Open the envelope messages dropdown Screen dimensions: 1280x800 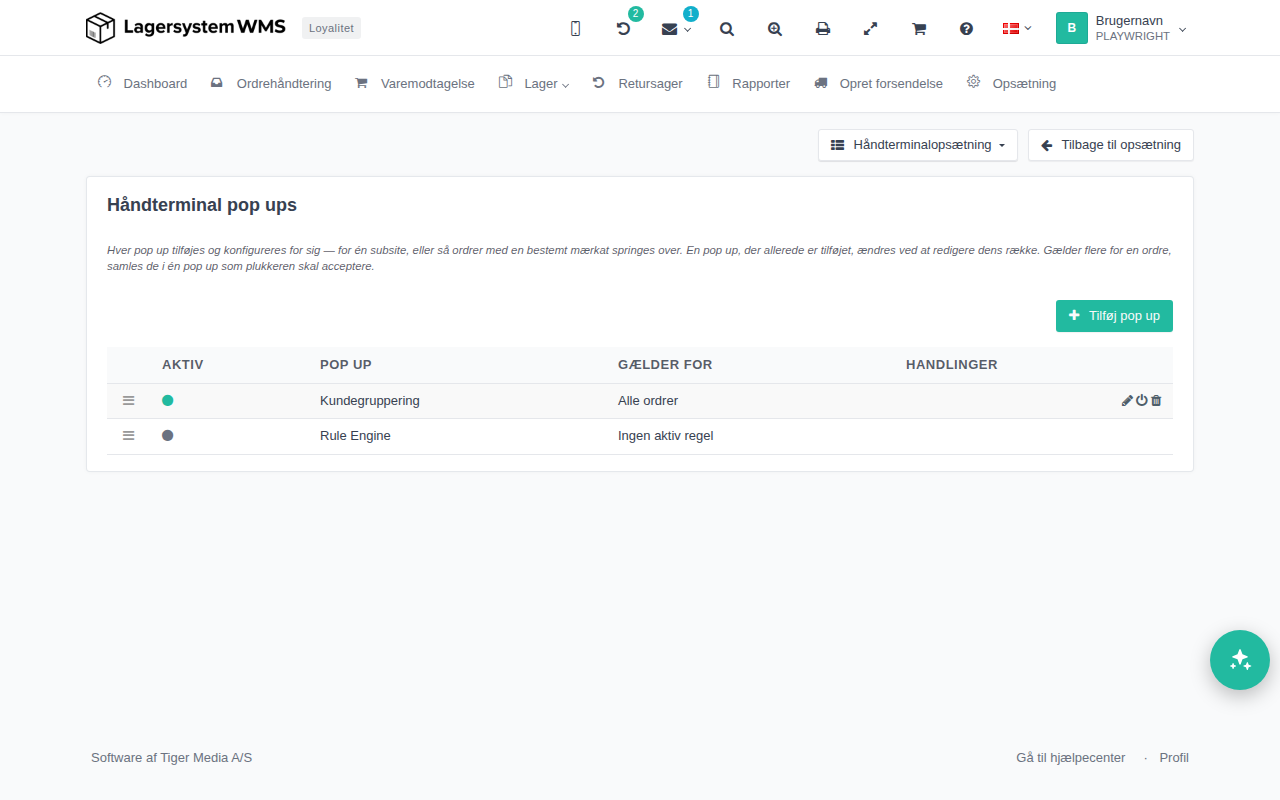tap(676, 29)
